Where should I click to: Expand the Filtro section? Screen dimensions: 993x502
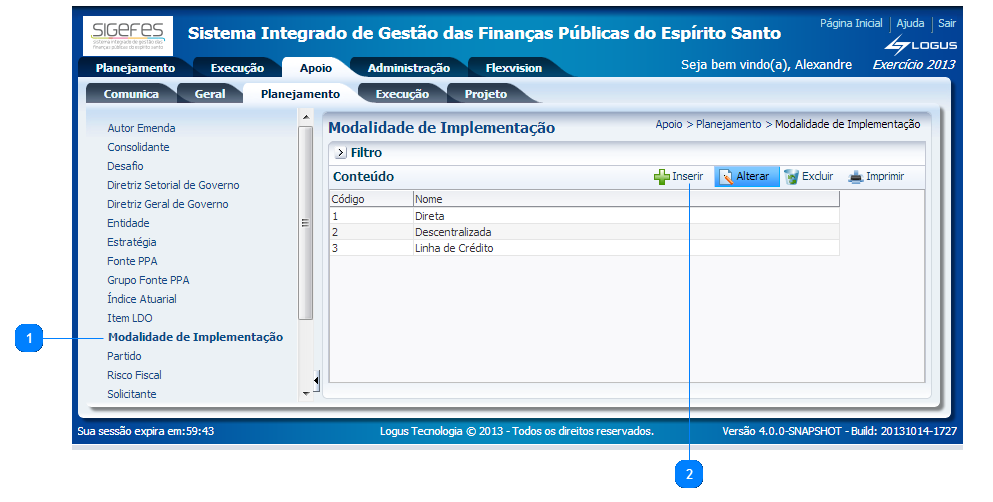coord(340,153)
